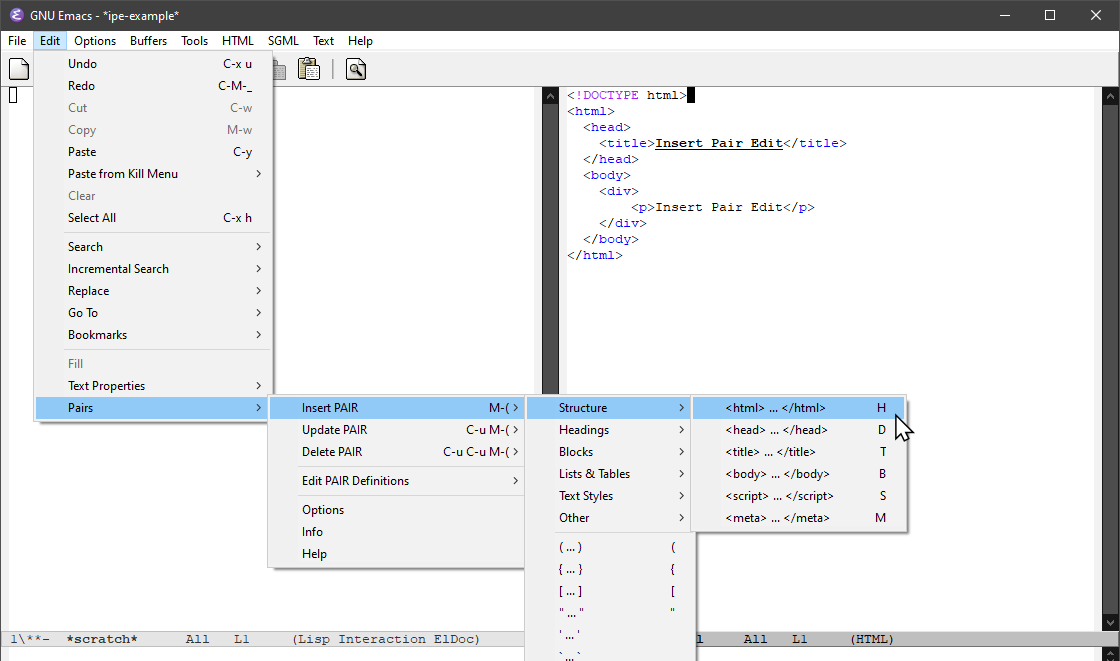Click the paragraph line with <p> tags
Viewport: 1120px width, 661px height.
coord(723,207)
